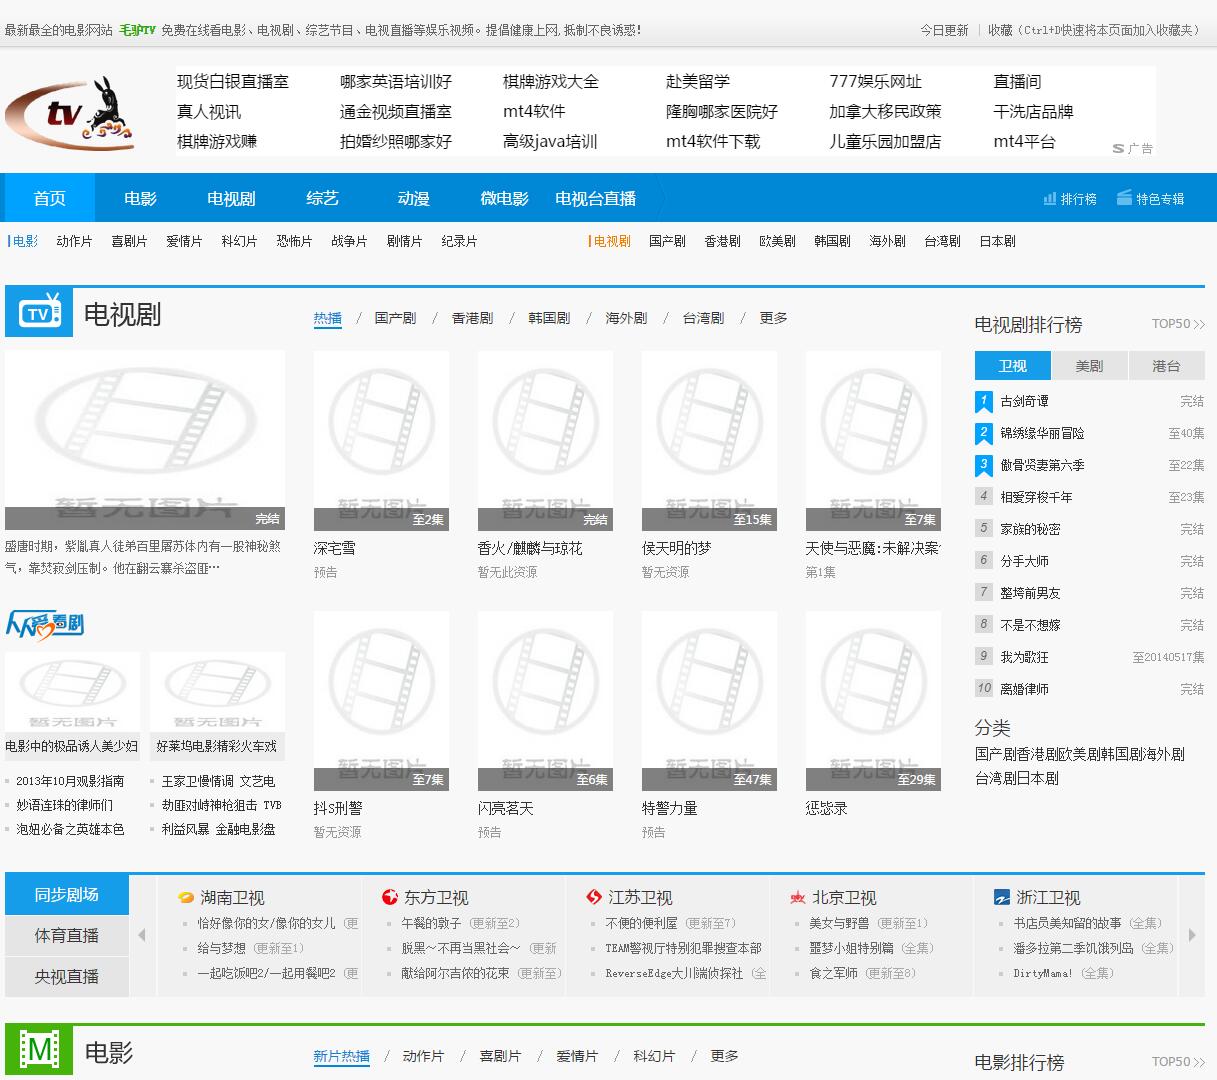This screenshot has width=1217, height=1080.
Task: Open the 排行榜 ranking chart icon
Action: tap(1050, 198)
